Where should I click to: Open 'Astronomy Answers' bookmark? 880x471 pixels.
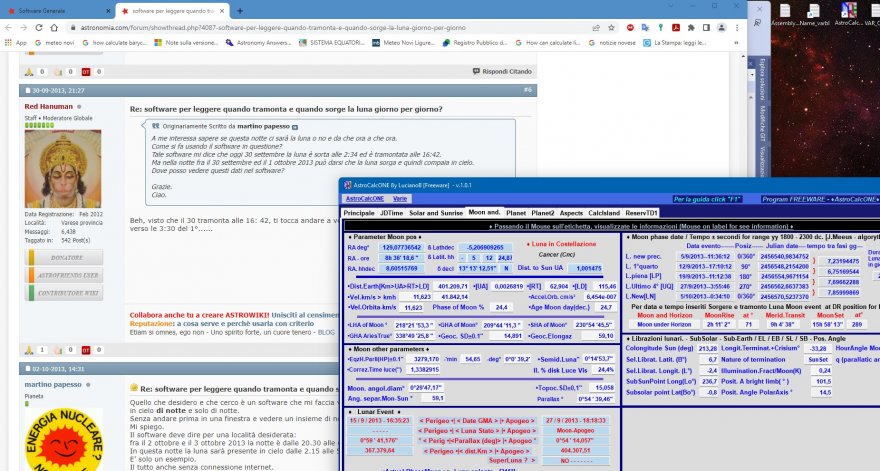click(259, 43)
